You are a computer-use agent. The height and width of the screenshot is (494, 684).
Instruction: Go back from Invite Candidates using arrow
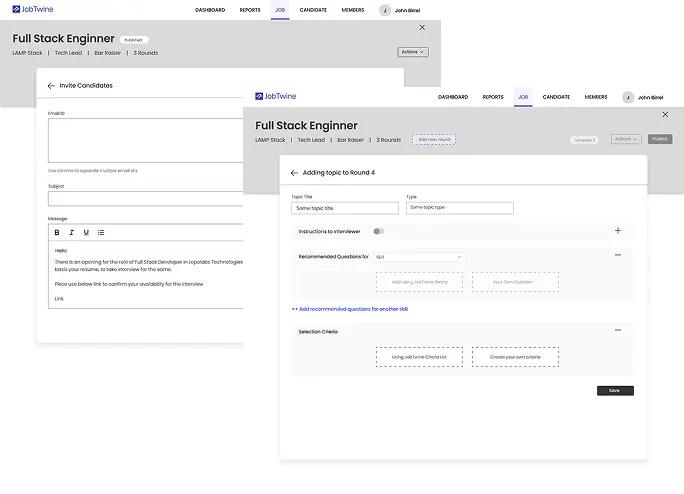[51, 86]
